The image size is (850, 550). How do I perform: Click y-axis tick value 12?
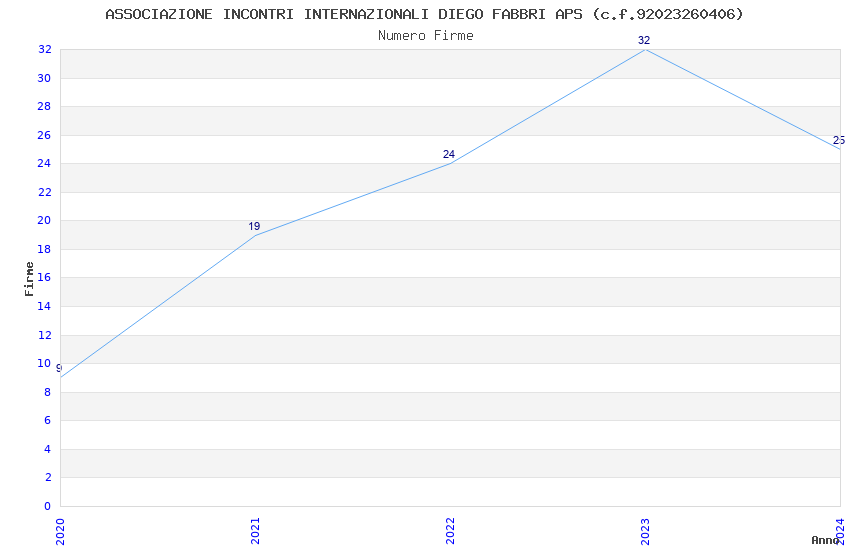pos(44,335)
